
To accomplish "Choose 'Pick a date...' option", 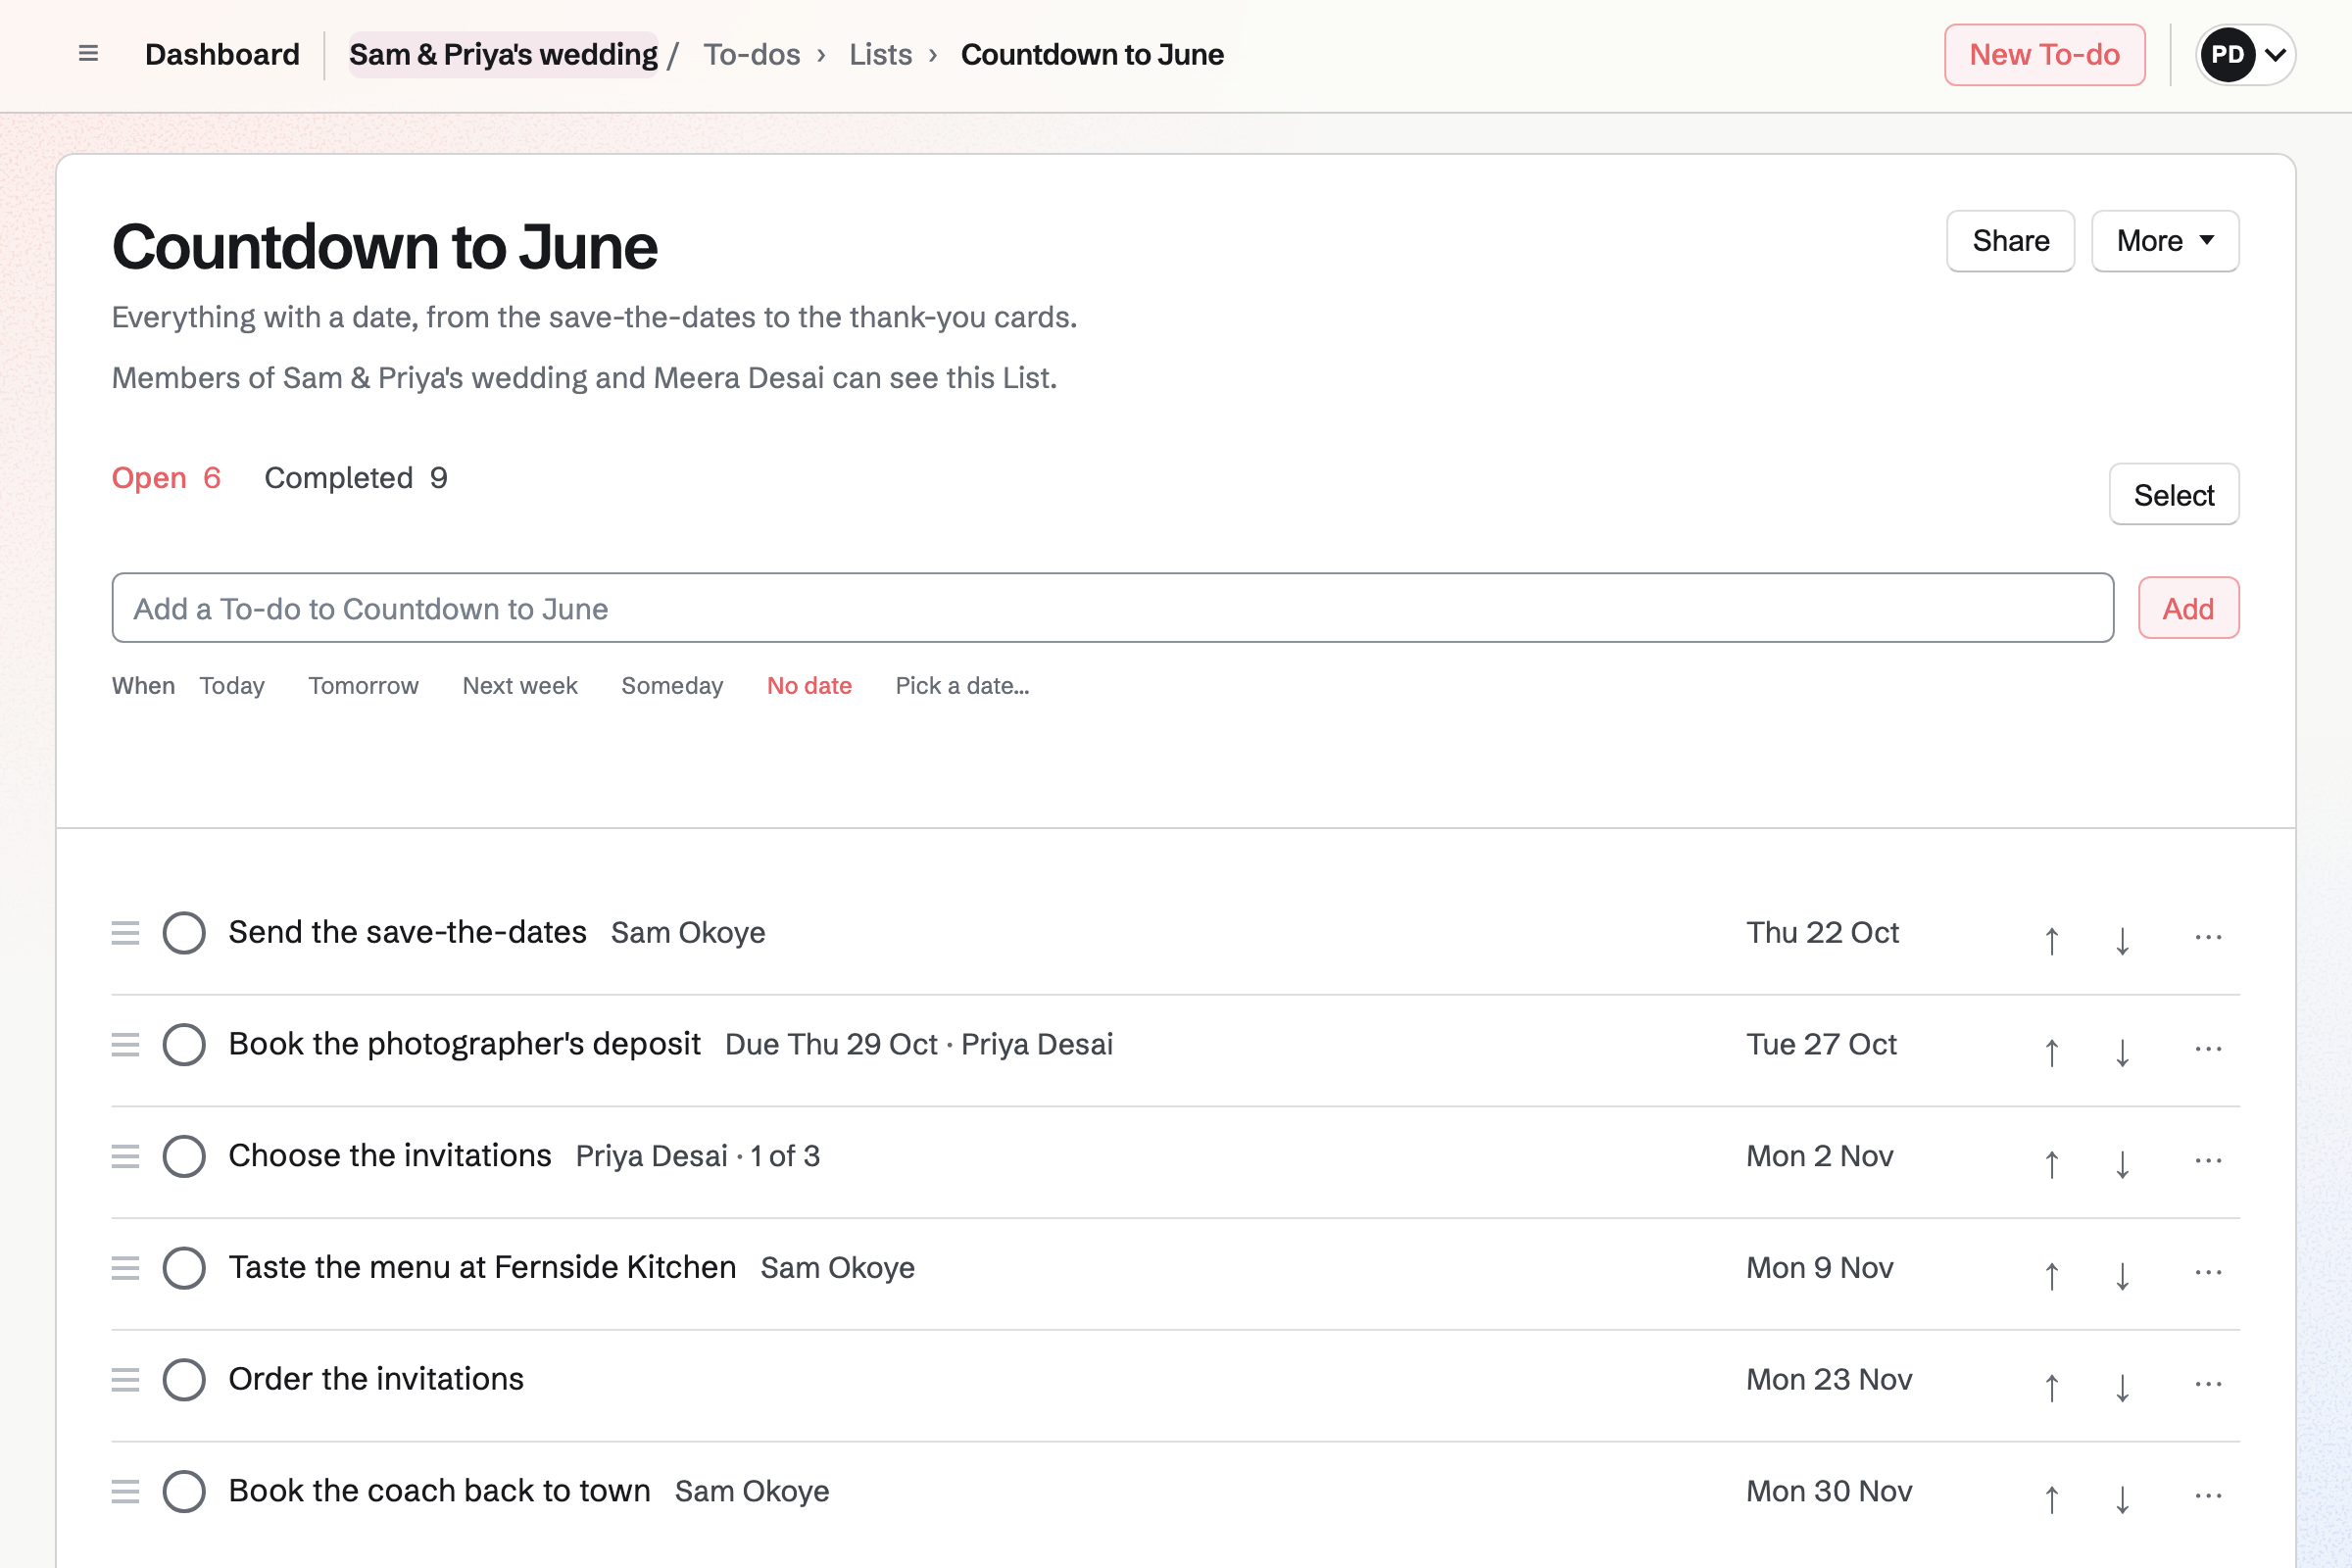I will pos(962,686).
